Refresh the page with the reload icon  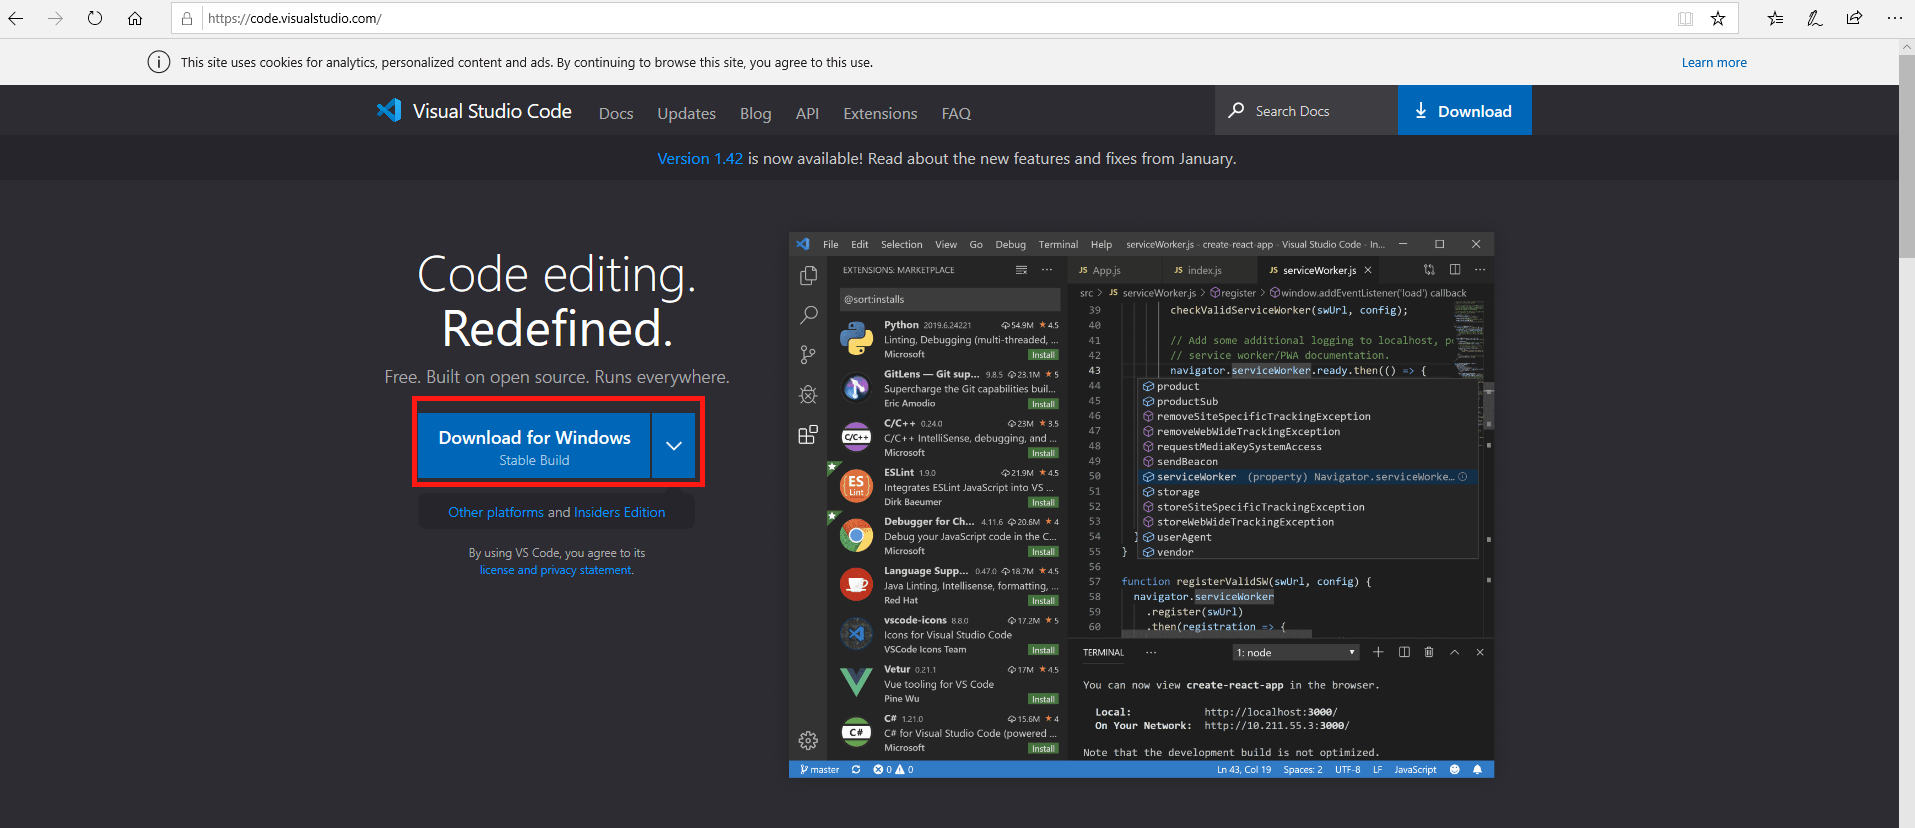pos(95,18)
